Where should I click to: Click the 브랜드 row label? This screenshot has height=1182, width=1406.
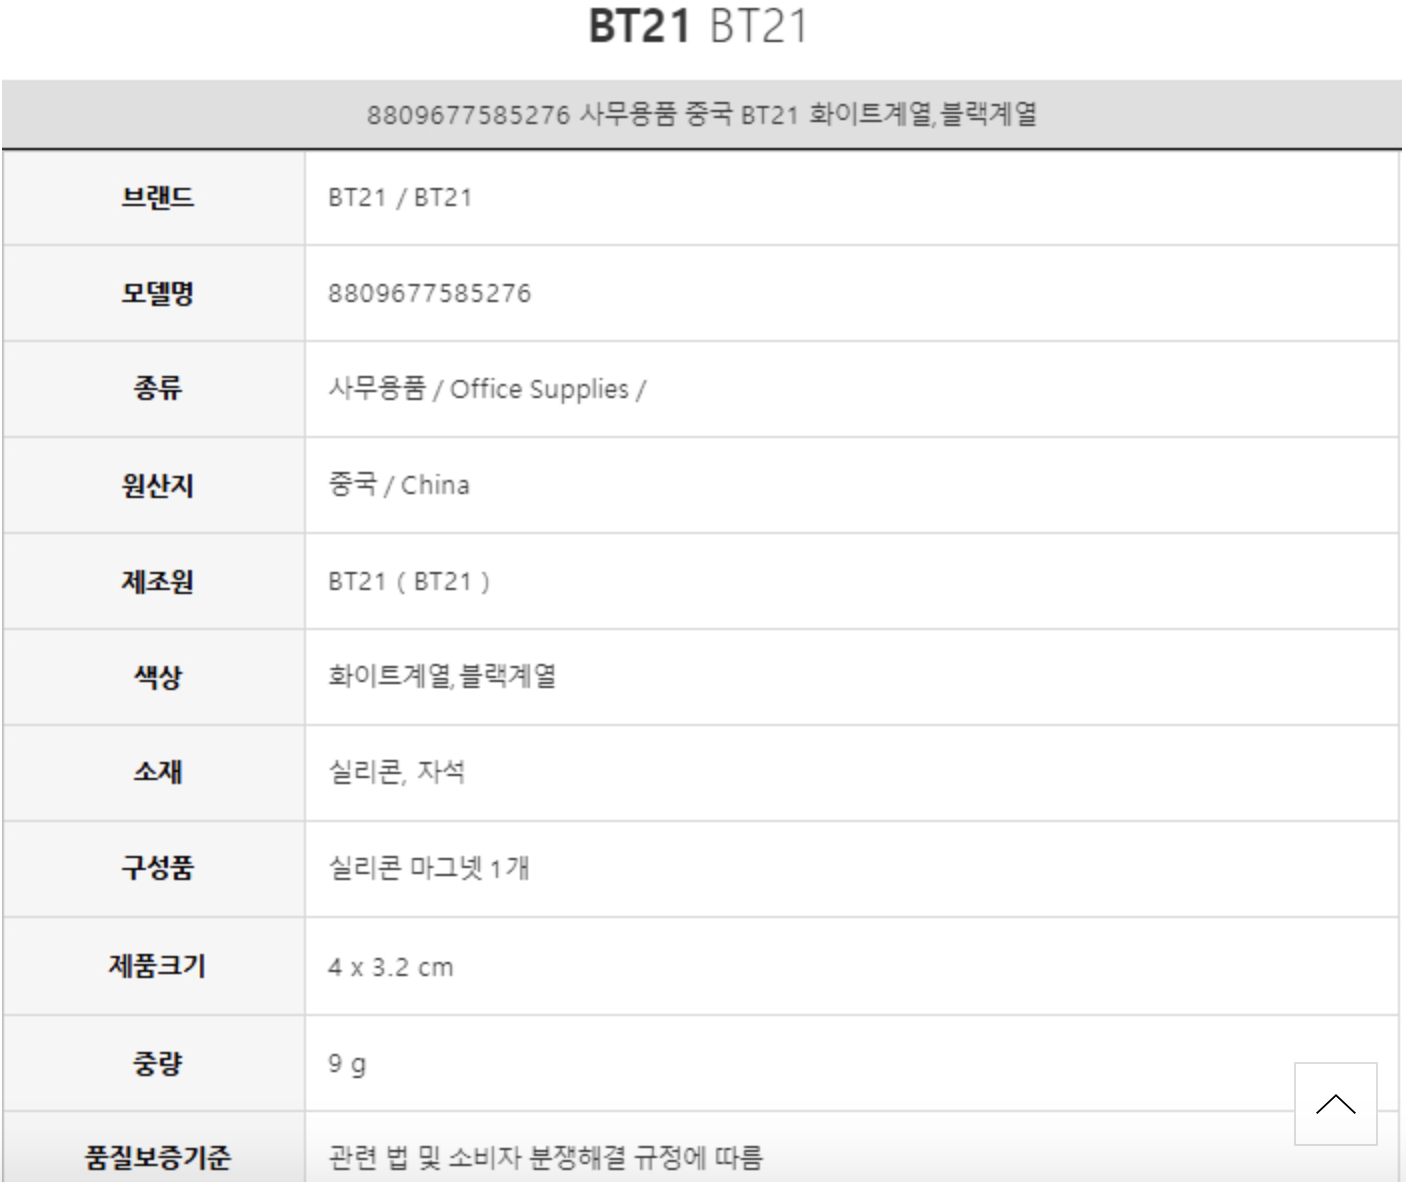pyautogui.click(x=157, y=197)
